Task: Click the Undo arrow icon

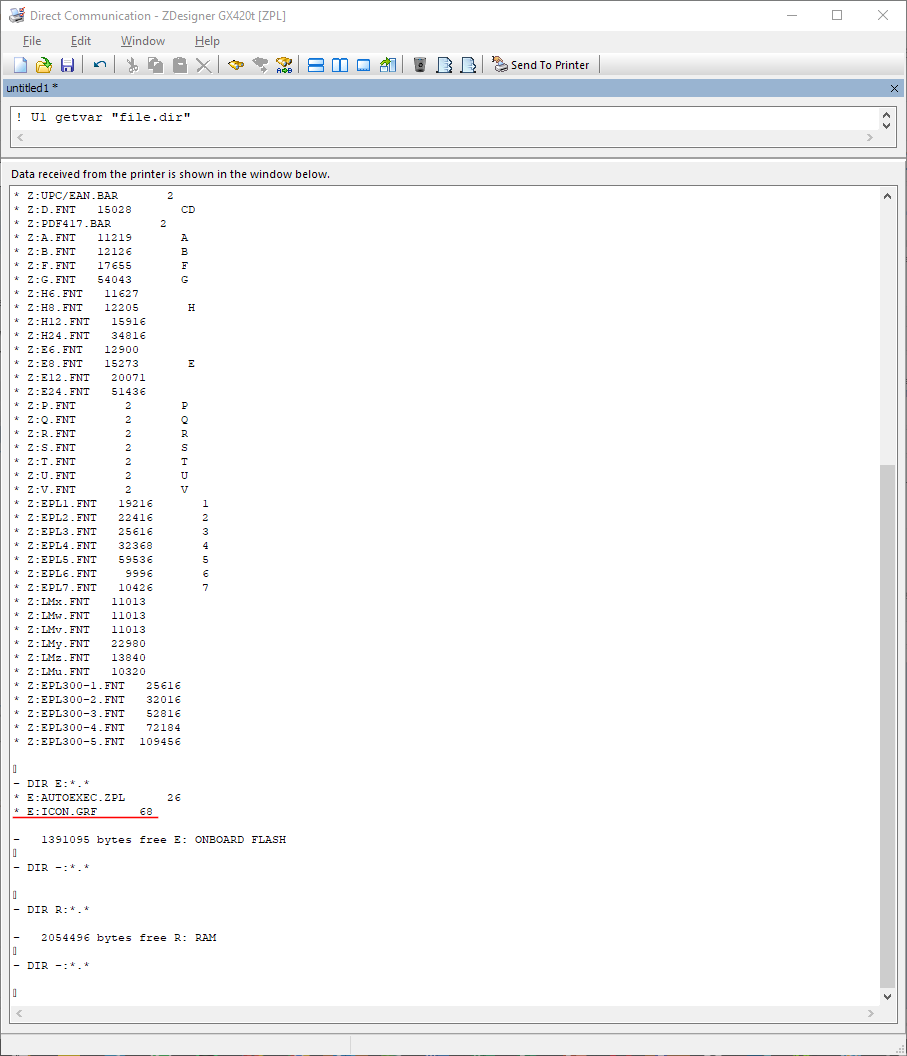Action: pyautogui.click(x=100, y=65)
